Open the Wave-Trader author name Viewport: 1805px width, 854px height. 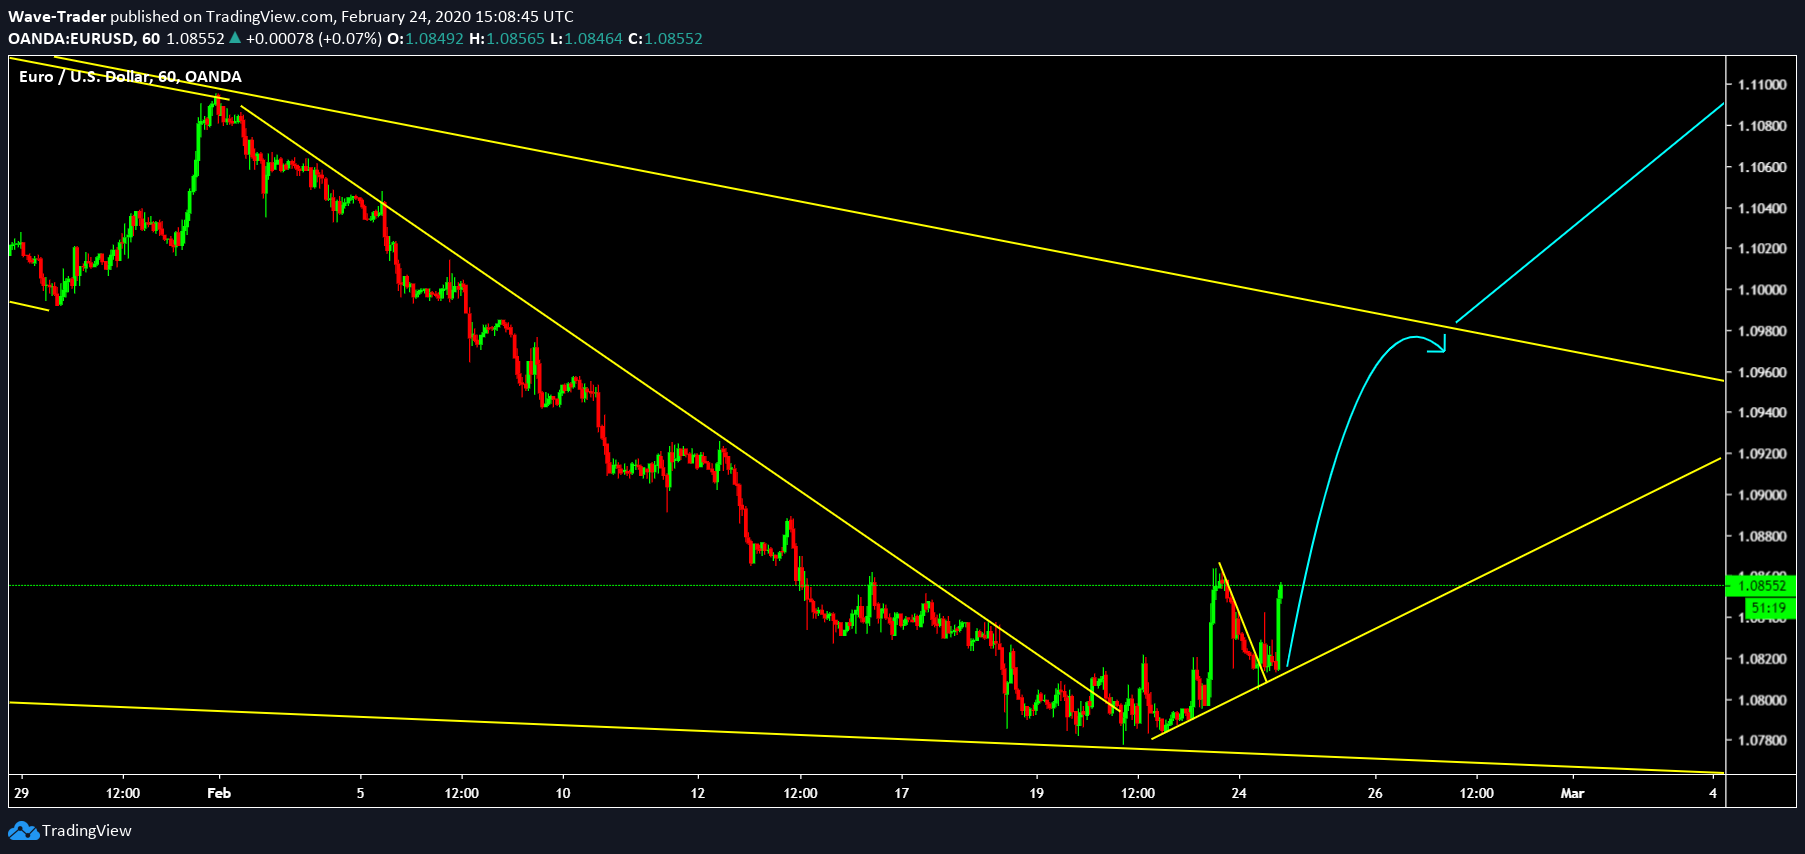57,16
